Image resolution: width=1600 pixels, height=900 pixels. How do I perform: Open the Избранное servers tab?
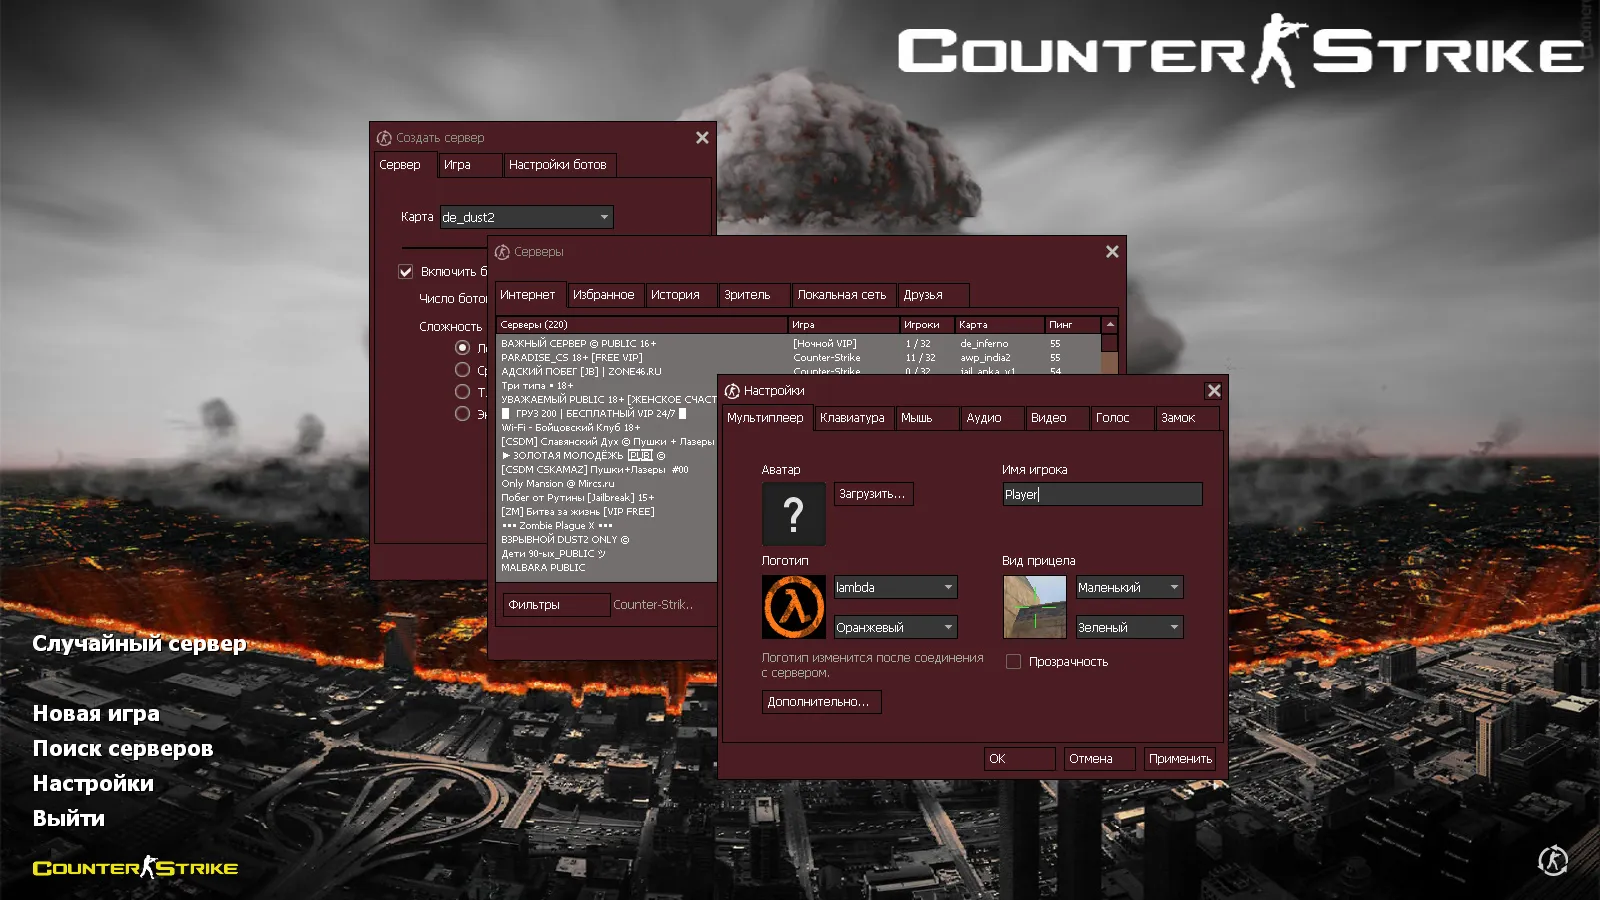(x=603, y=295)
